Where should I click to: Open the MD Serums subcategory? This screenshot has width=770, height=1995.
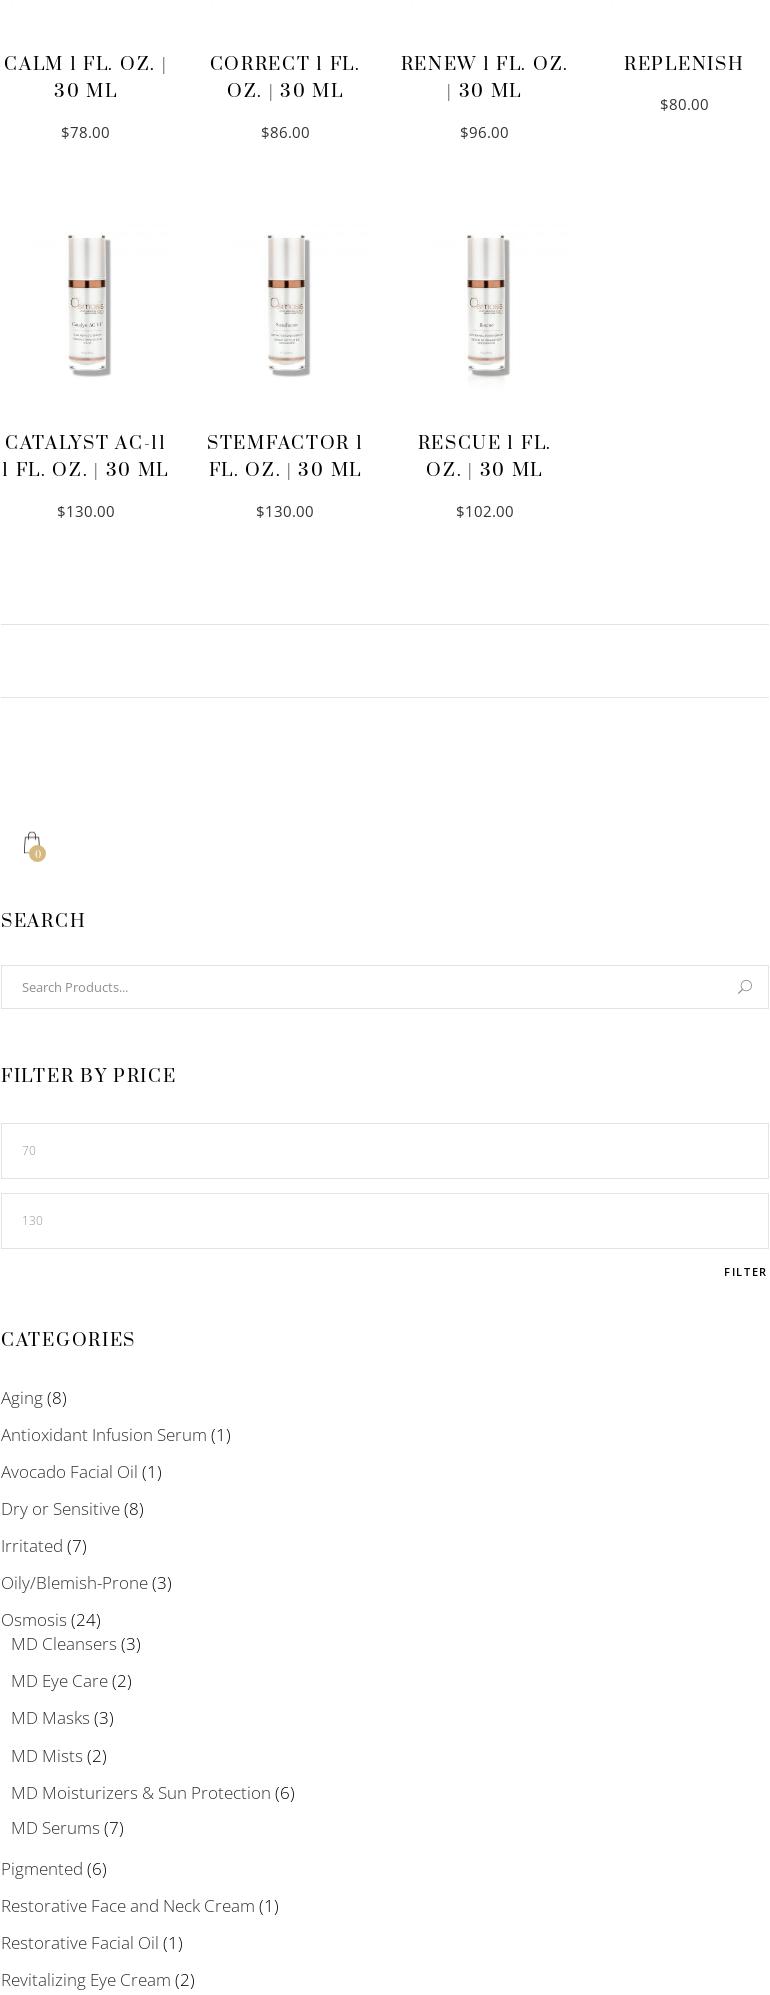pos(55,1828)
